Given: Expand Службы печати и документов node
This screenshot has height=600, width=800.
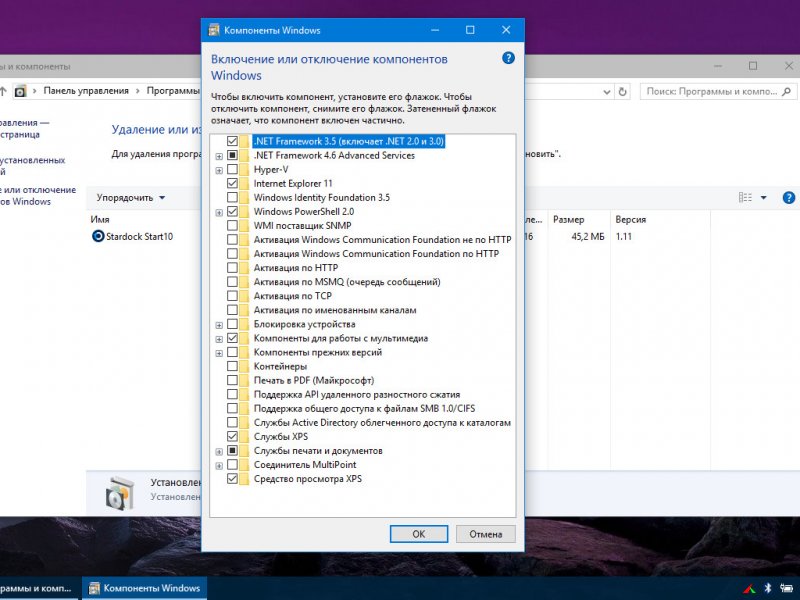Looking at the screenshot, I should (x=219, y=452).
